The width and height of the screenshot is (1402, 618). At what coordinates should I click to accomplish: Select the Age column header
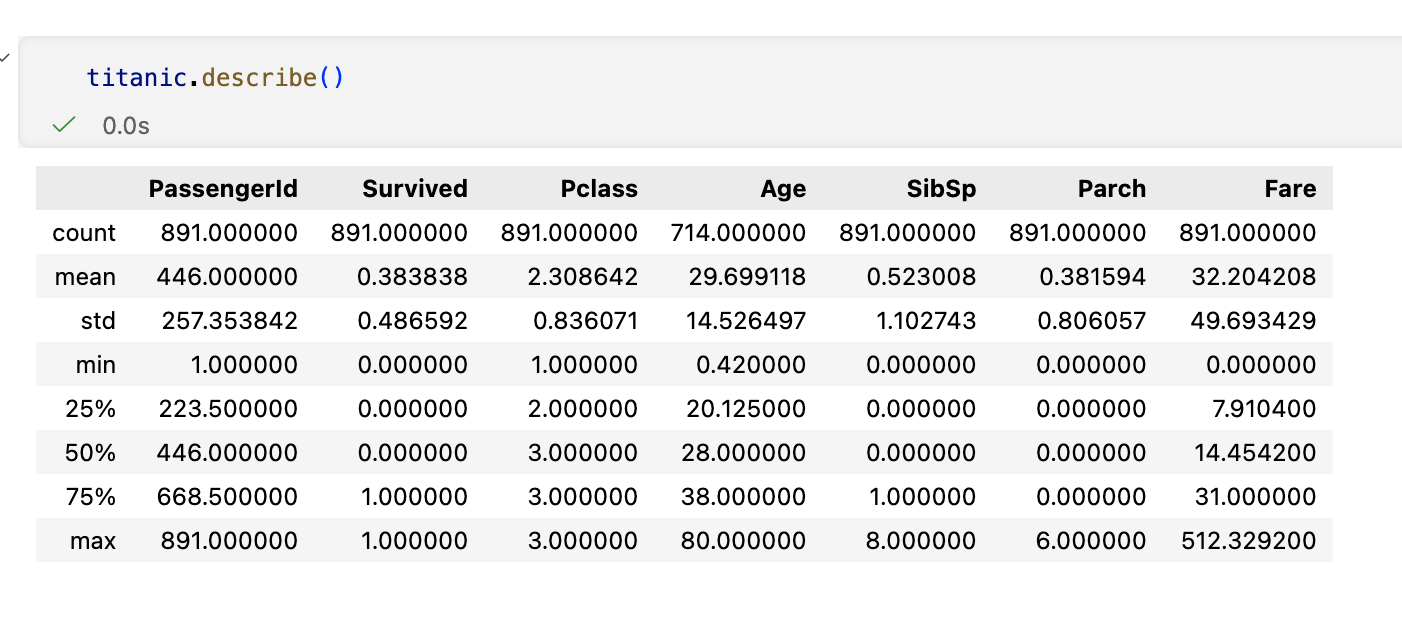[783, 189]
